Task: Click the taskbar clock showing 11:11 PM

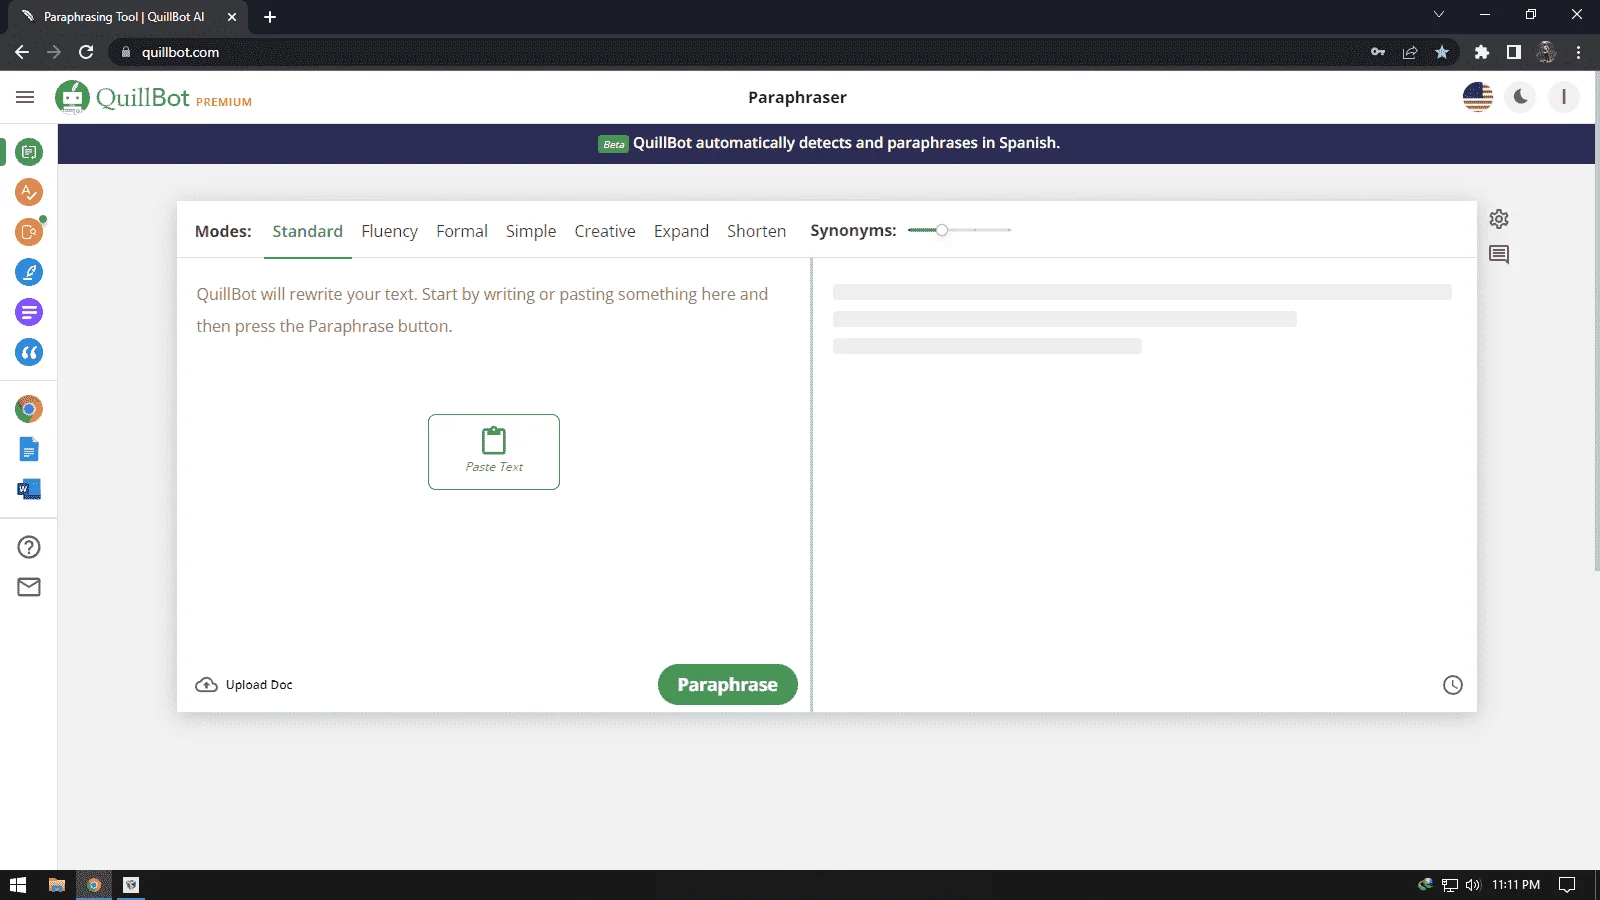Action: tap(1516, 885)
